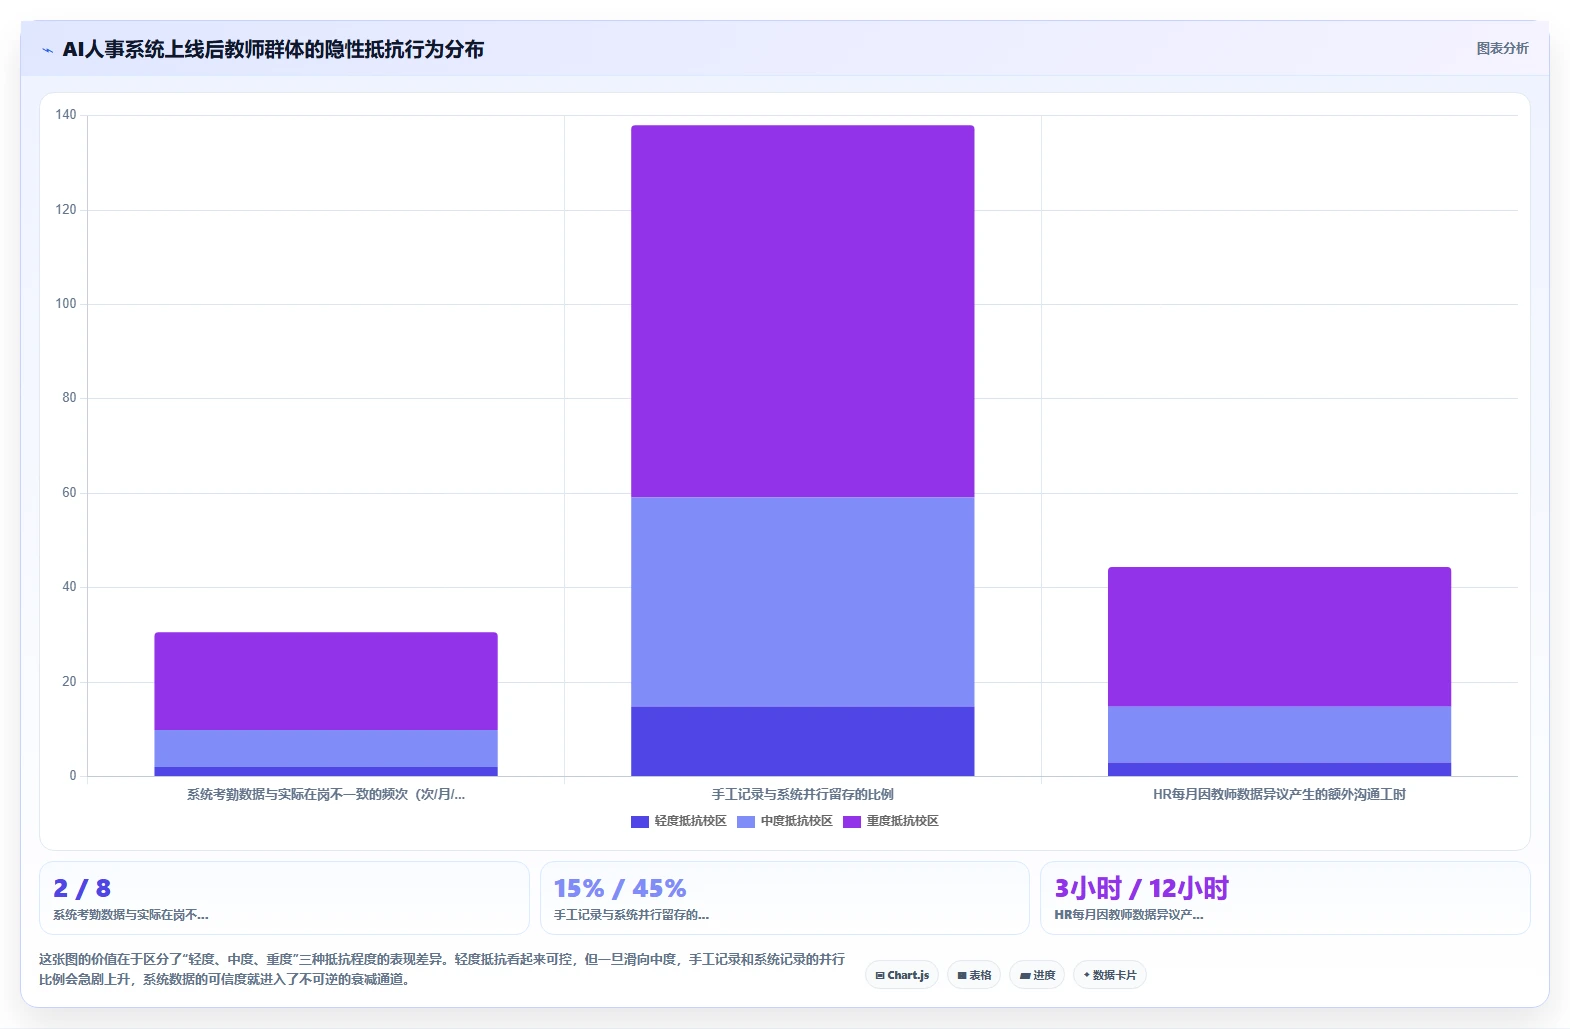
Task: Toggle the 重度抵抗校区 legend swatch
Action: point(852,822)
